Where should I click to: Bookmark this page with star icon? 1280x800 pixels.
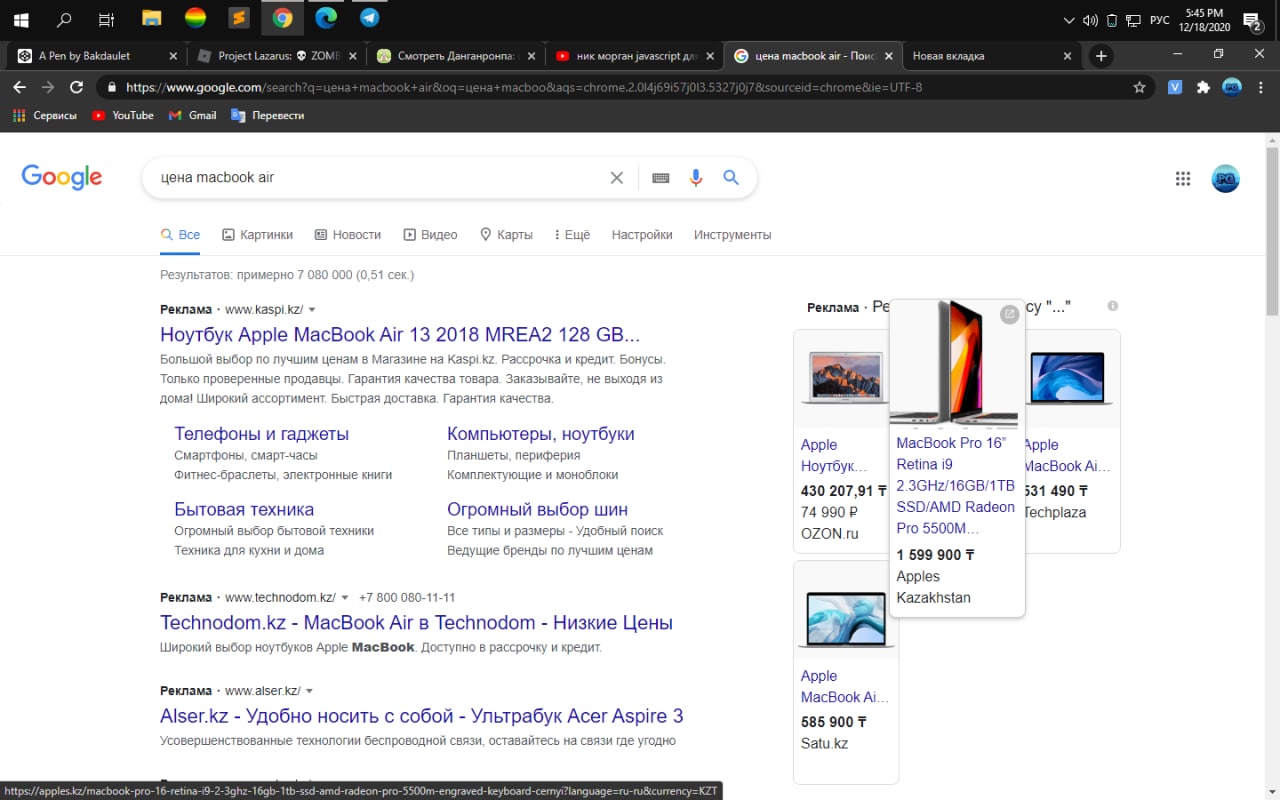click(1139, 87)
